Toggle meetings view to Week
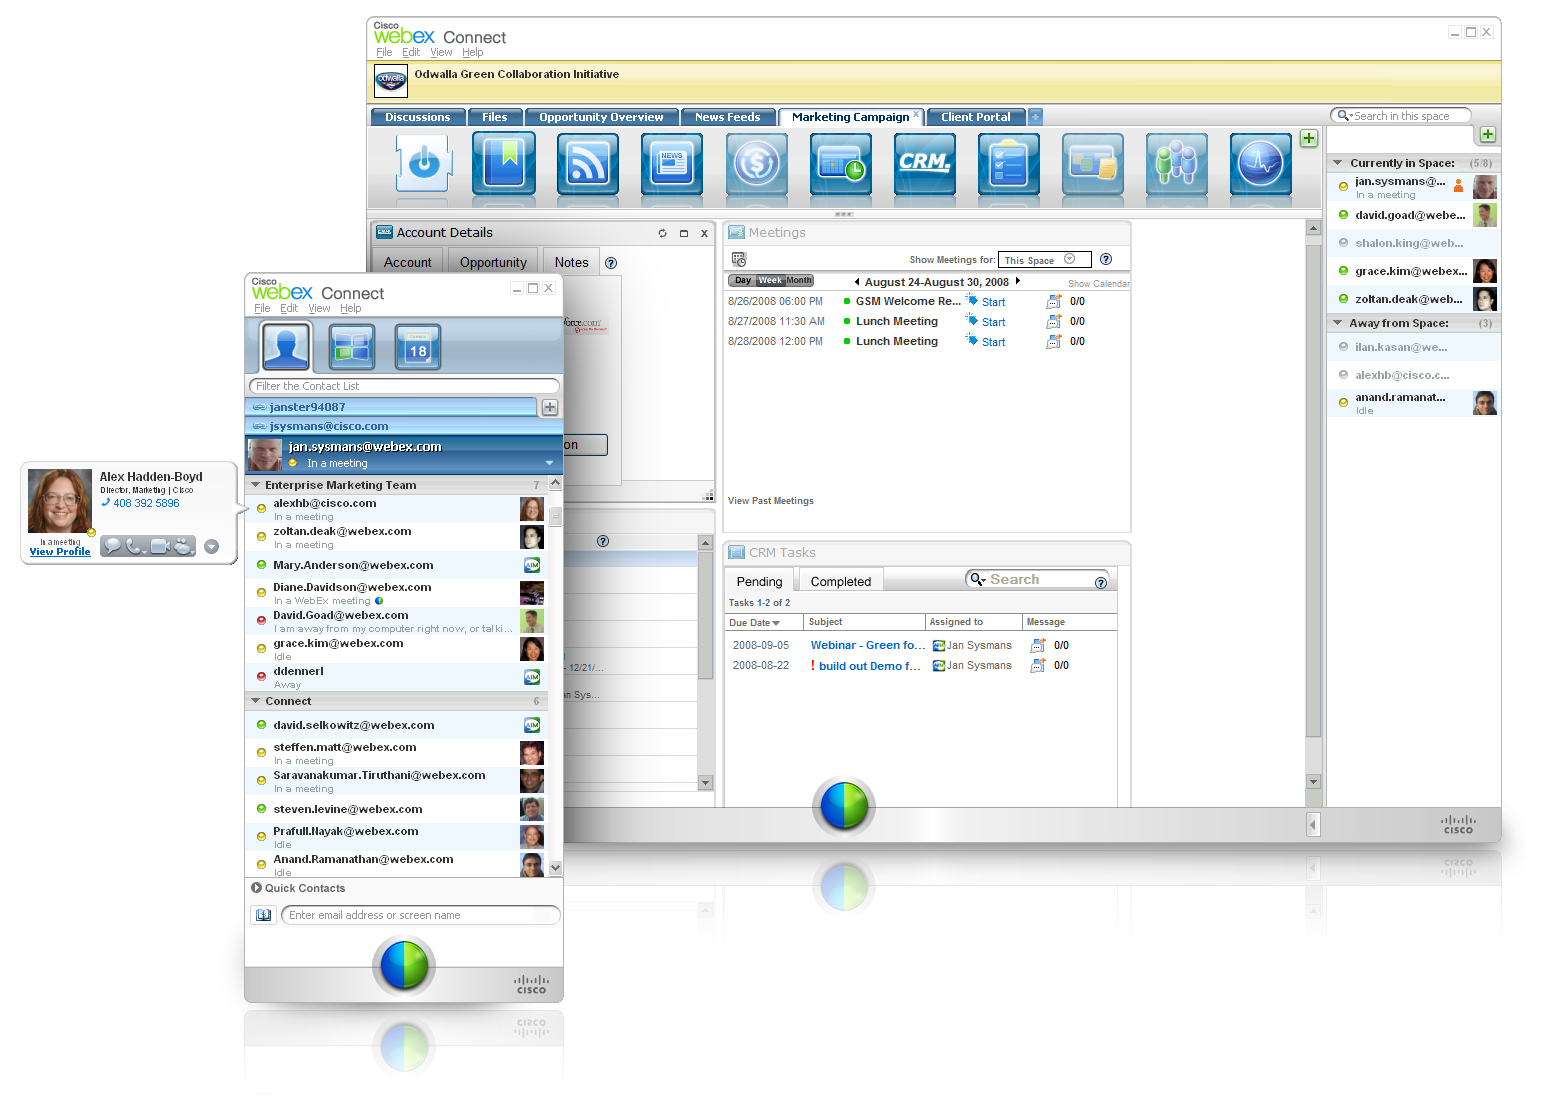This screenshot has height=1100, width=1547. (x=770, y=281)
